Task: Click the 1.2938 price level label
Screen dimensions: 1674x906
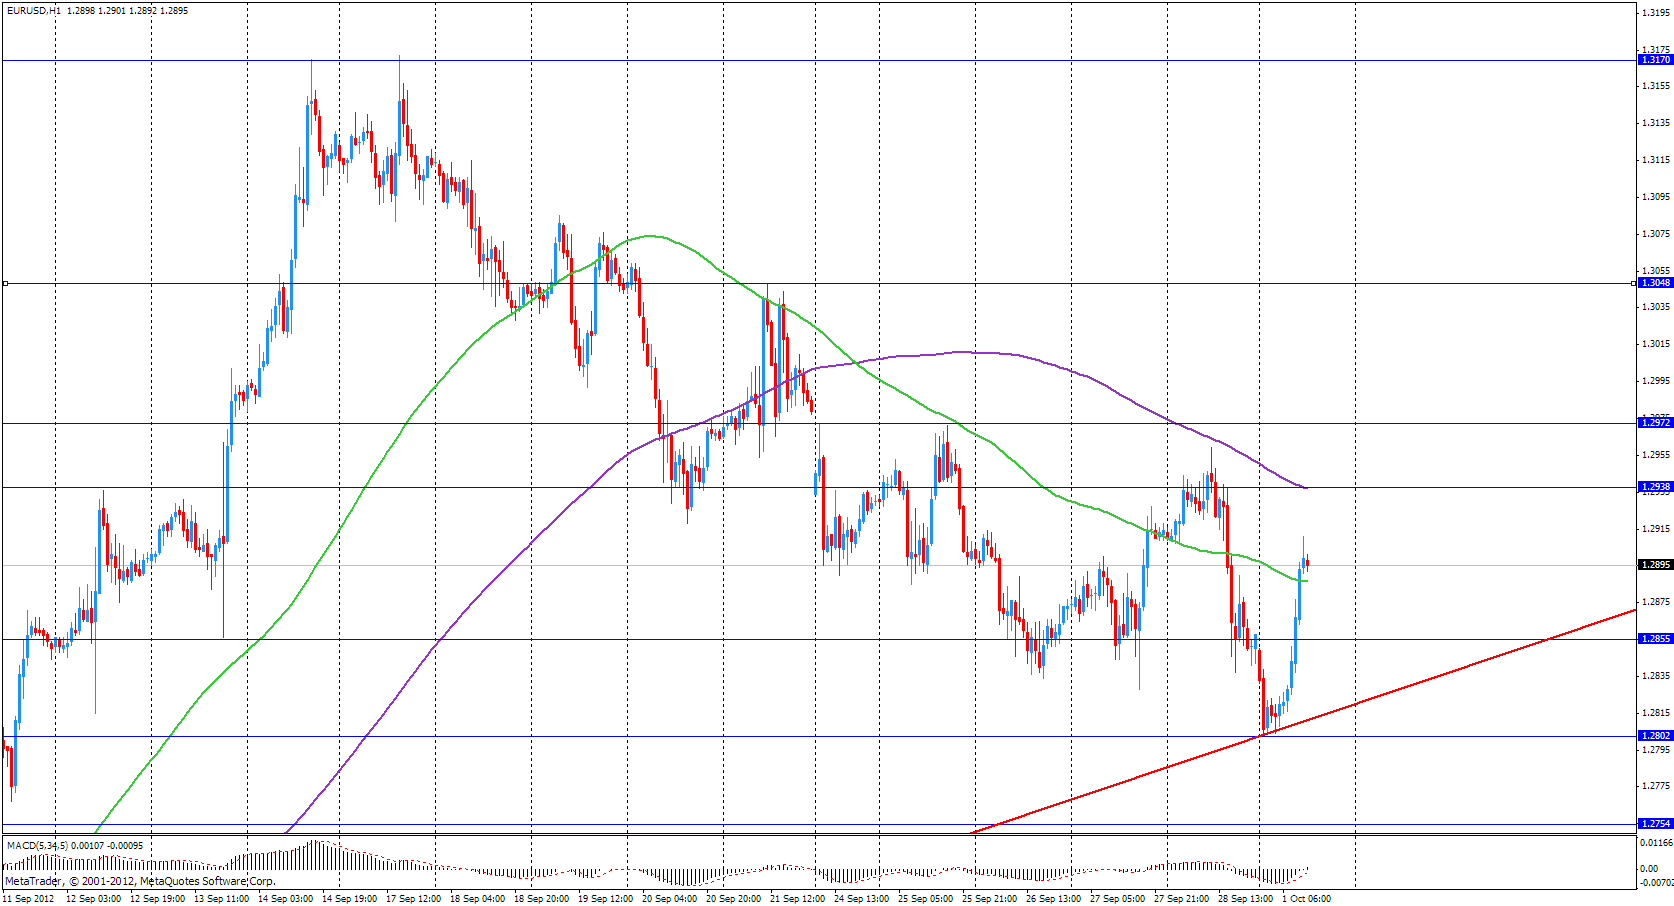Action: 1656,487
